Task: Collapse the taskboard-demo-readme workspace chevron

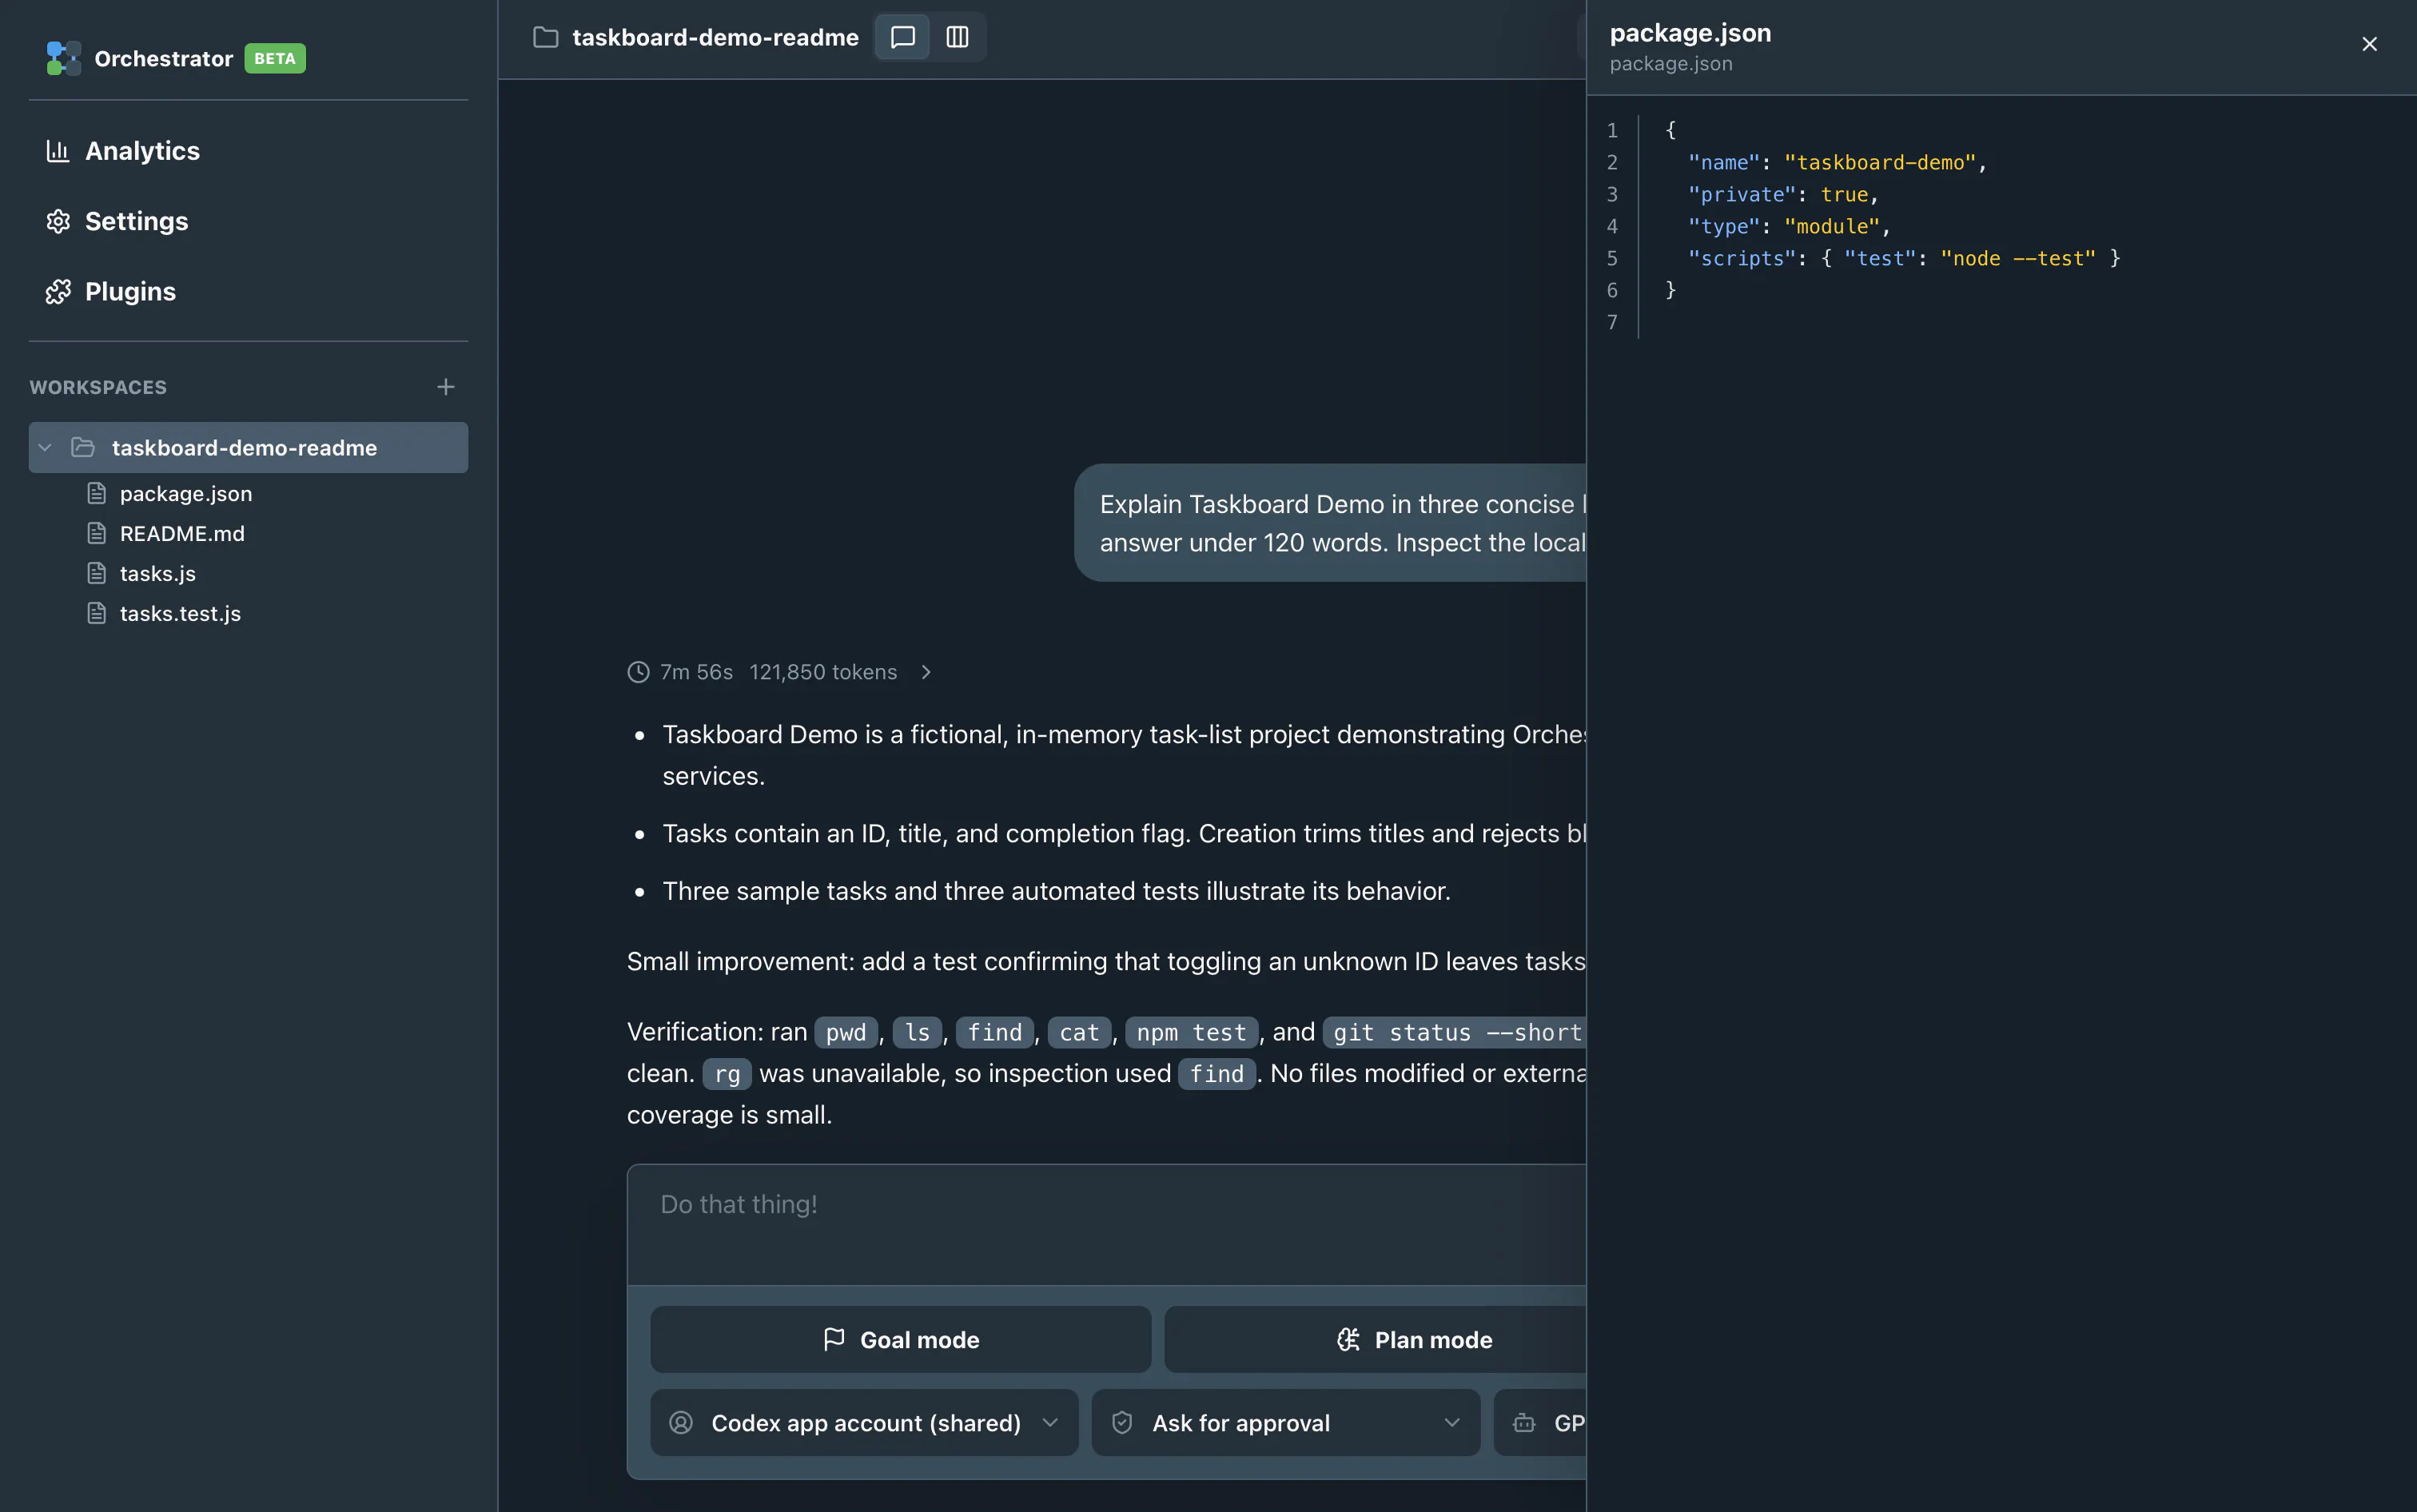Action: (x=45, y=448)
